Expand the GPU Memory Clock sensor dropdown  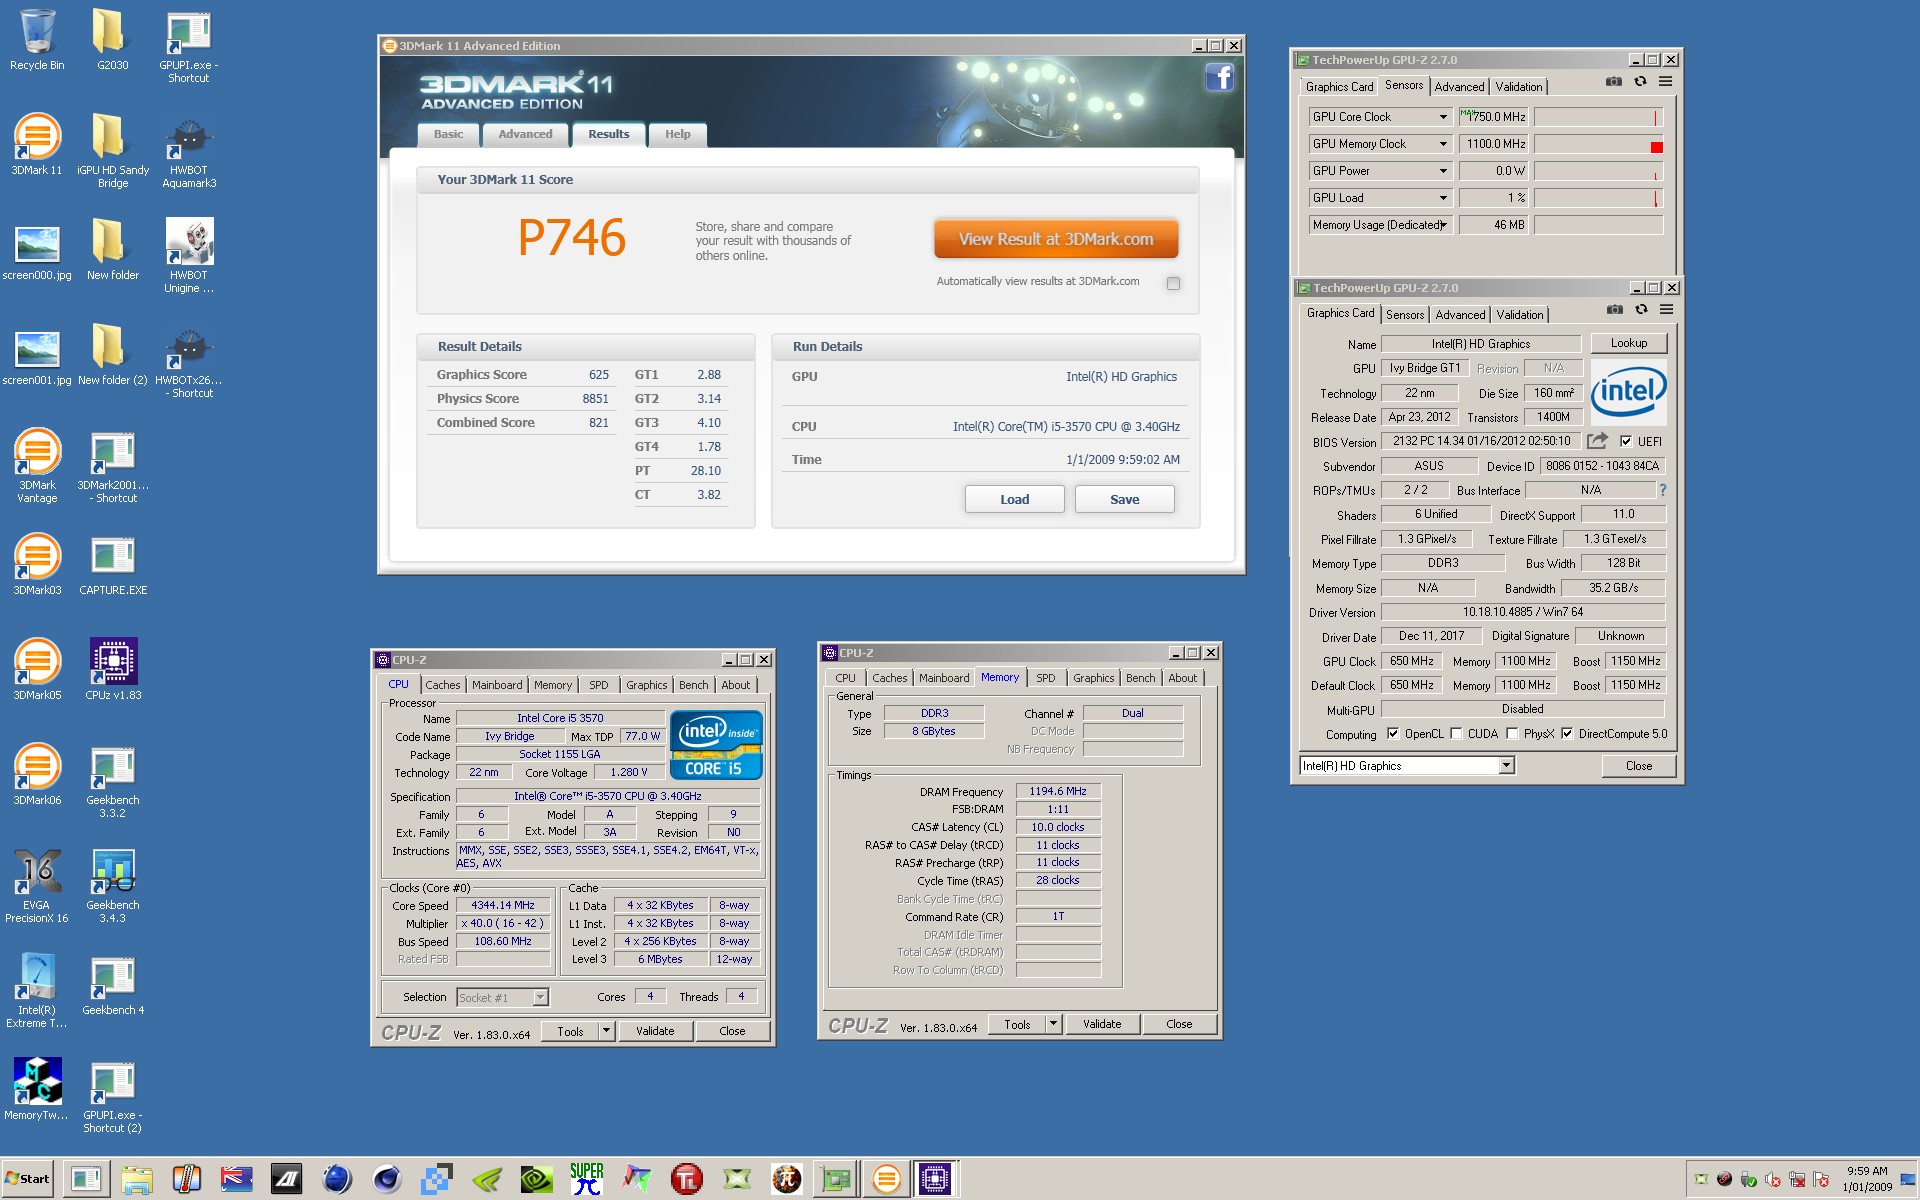click(1443, 144)
